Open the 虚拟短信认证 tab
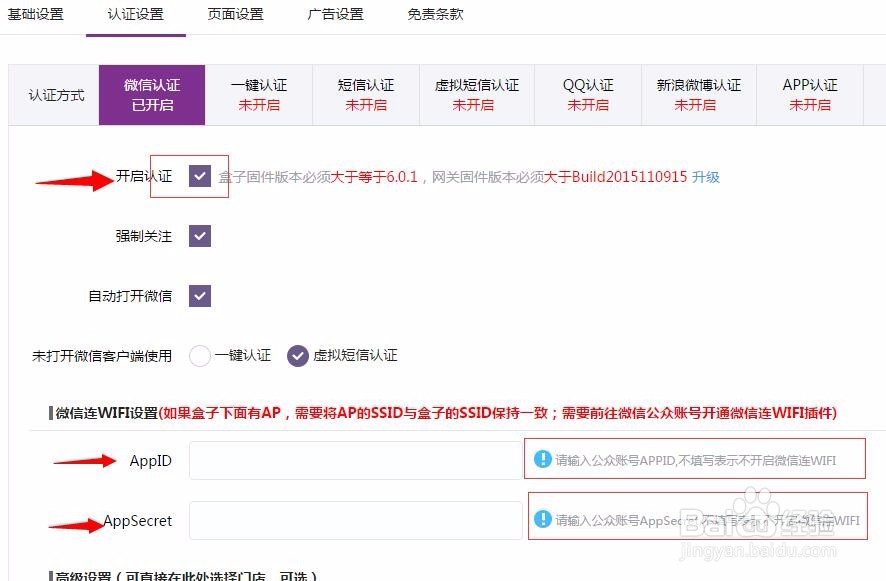The width and height of the screenshot is (886, 581). pyautogui.click(x=477, y=94)
